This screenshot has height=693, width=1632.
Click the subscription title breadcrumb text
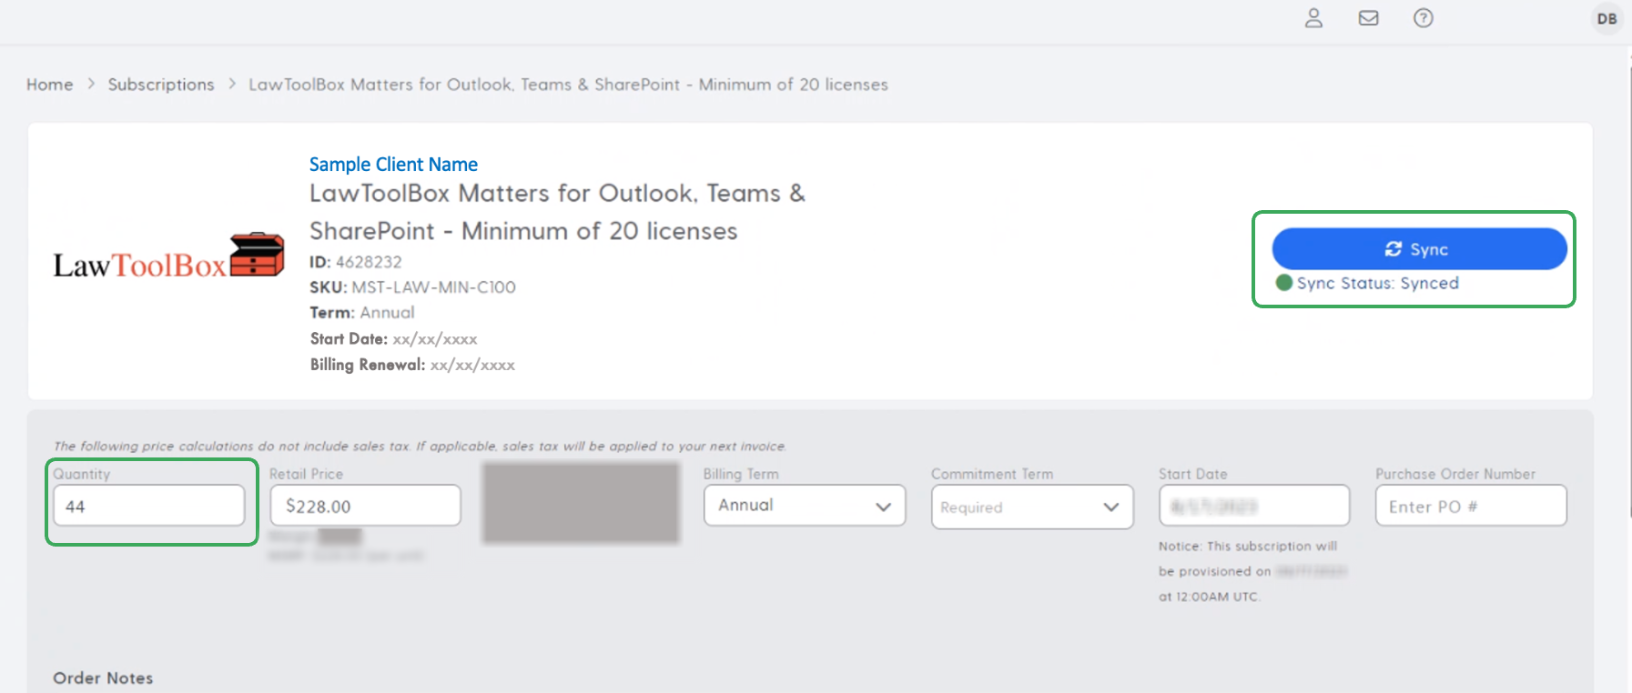tap(568, 85)
